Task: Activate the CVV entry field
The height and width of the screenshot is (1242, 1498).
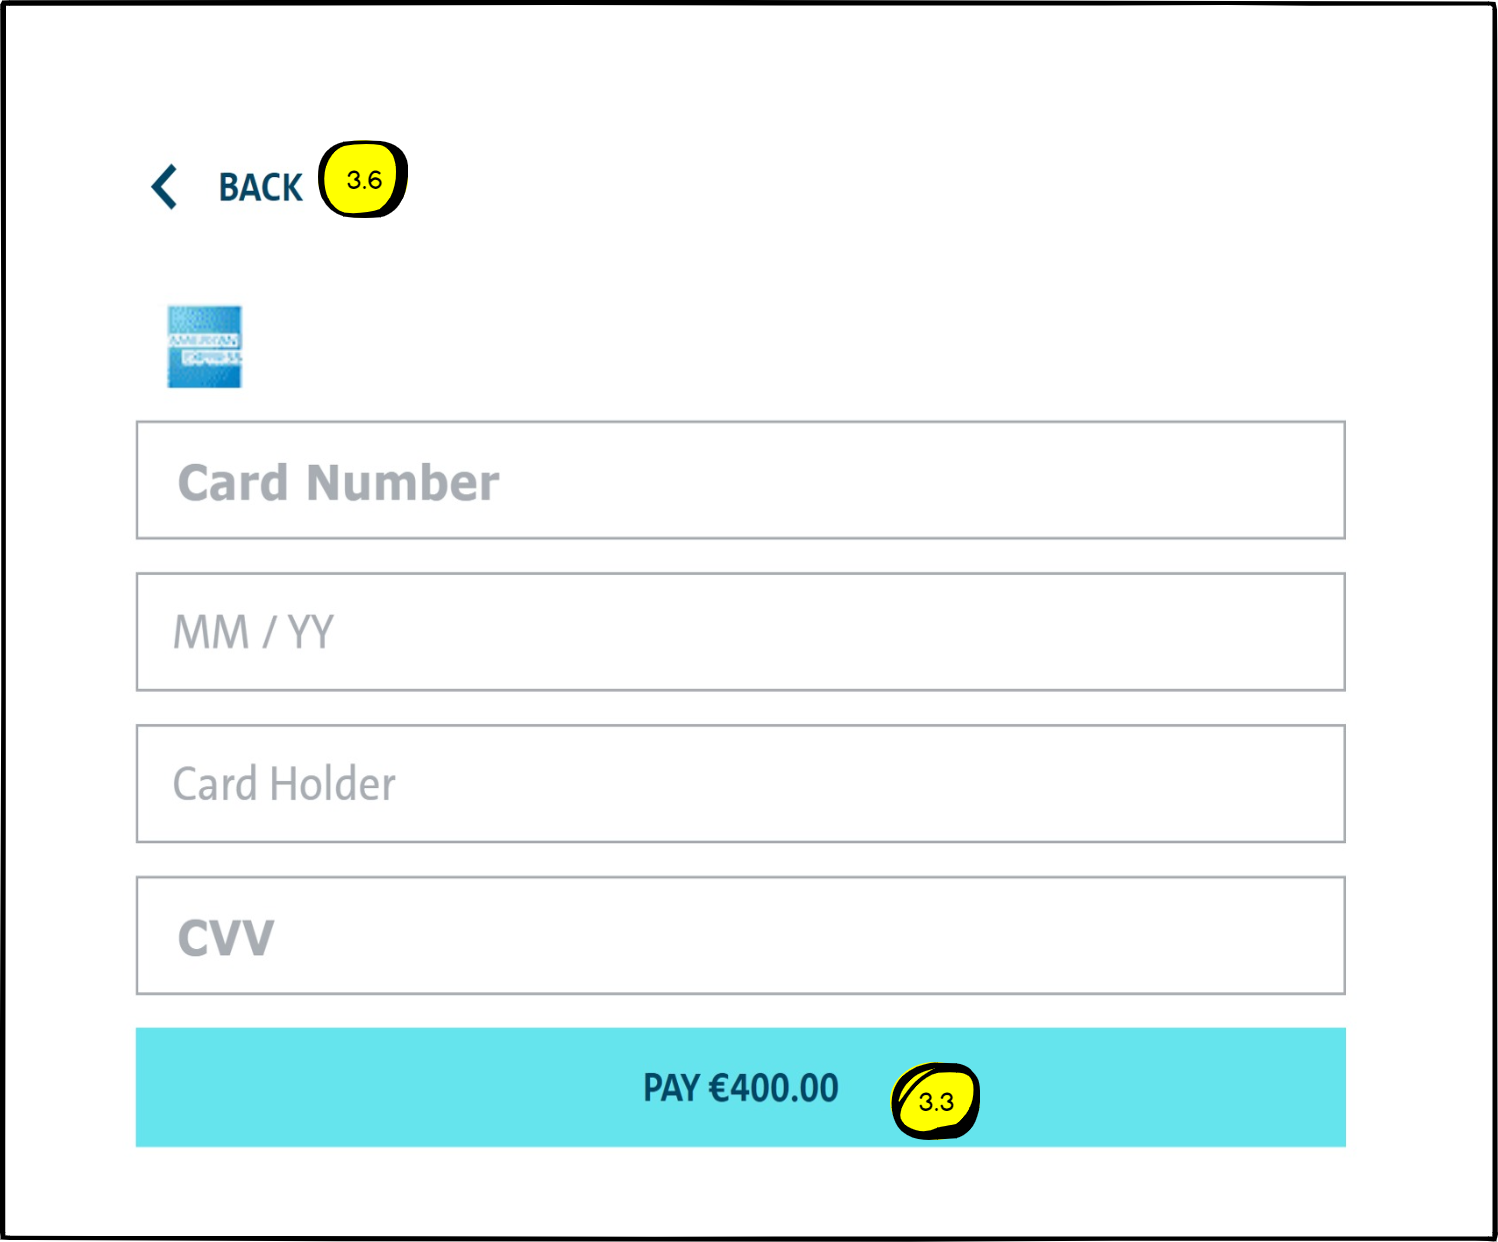Action: pos(740,936)
